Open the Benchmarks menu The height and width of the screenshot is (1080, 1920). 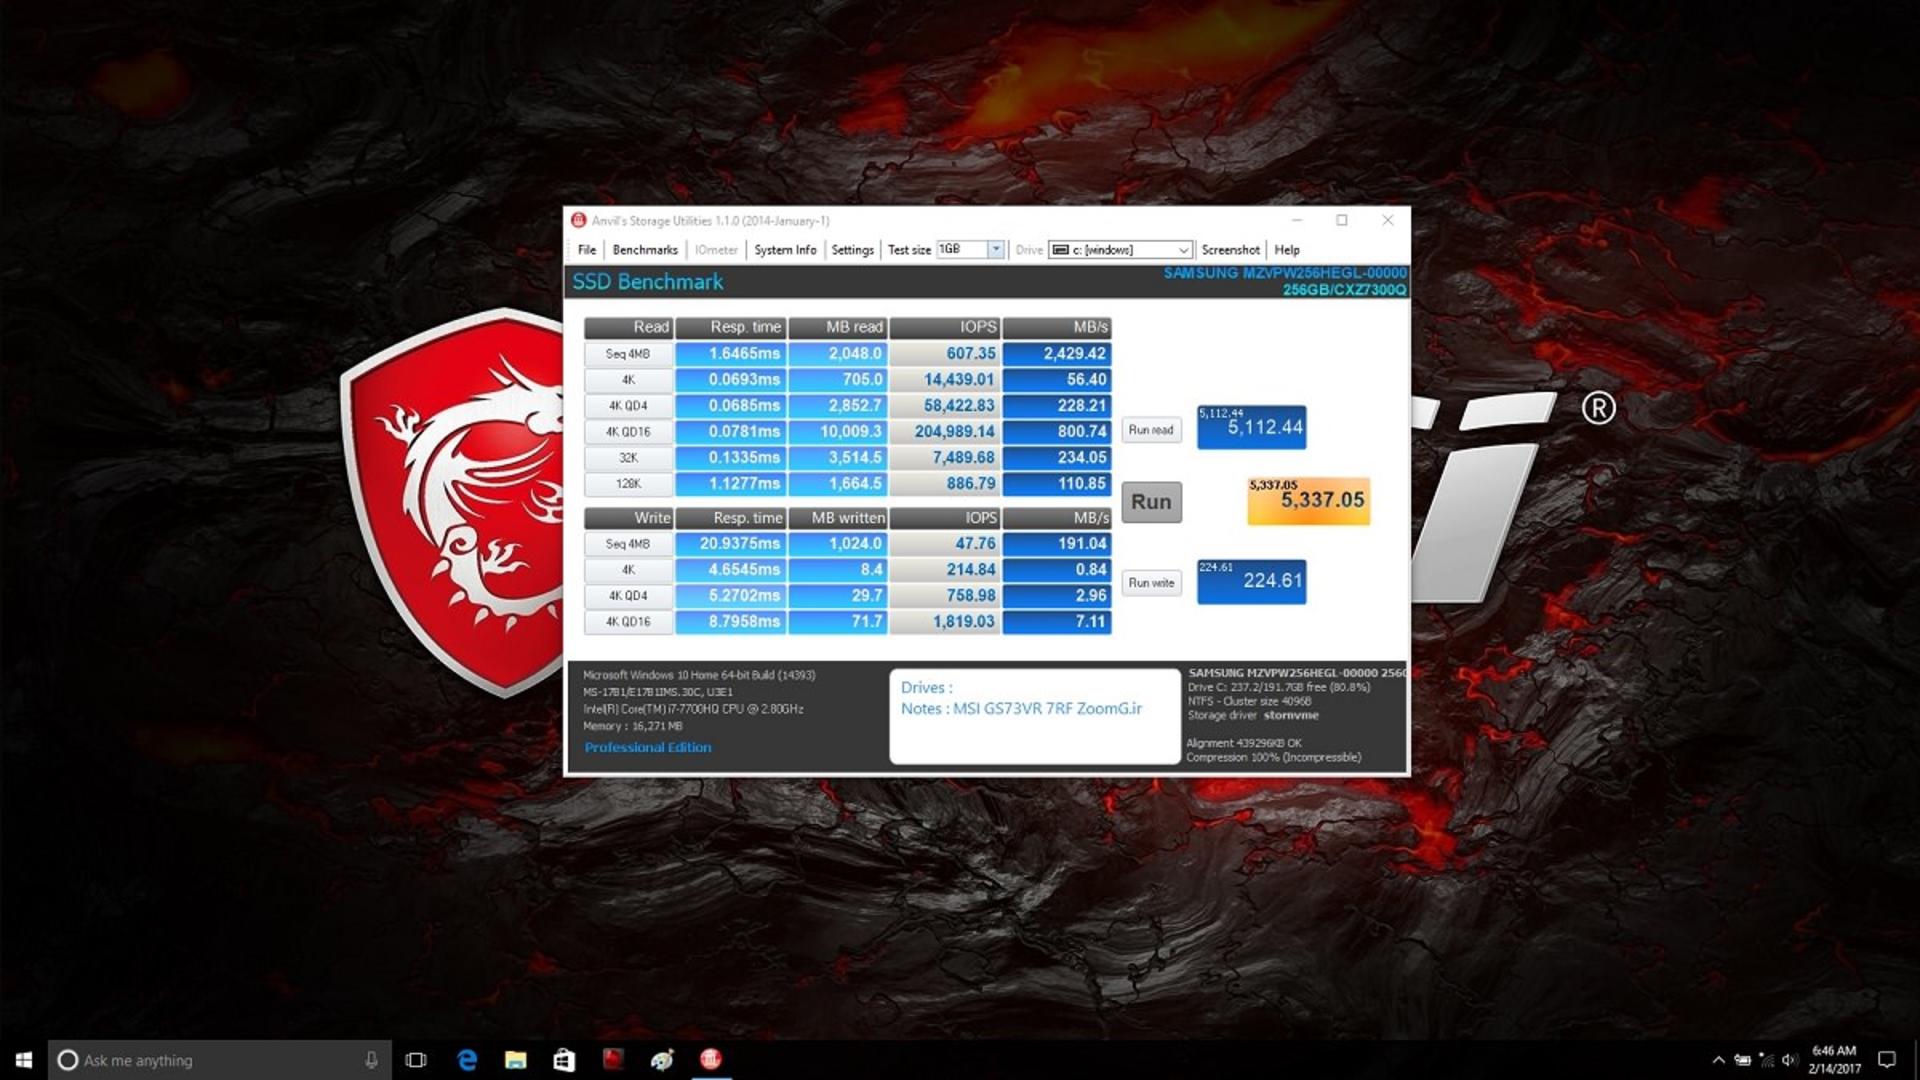(645, 250)
